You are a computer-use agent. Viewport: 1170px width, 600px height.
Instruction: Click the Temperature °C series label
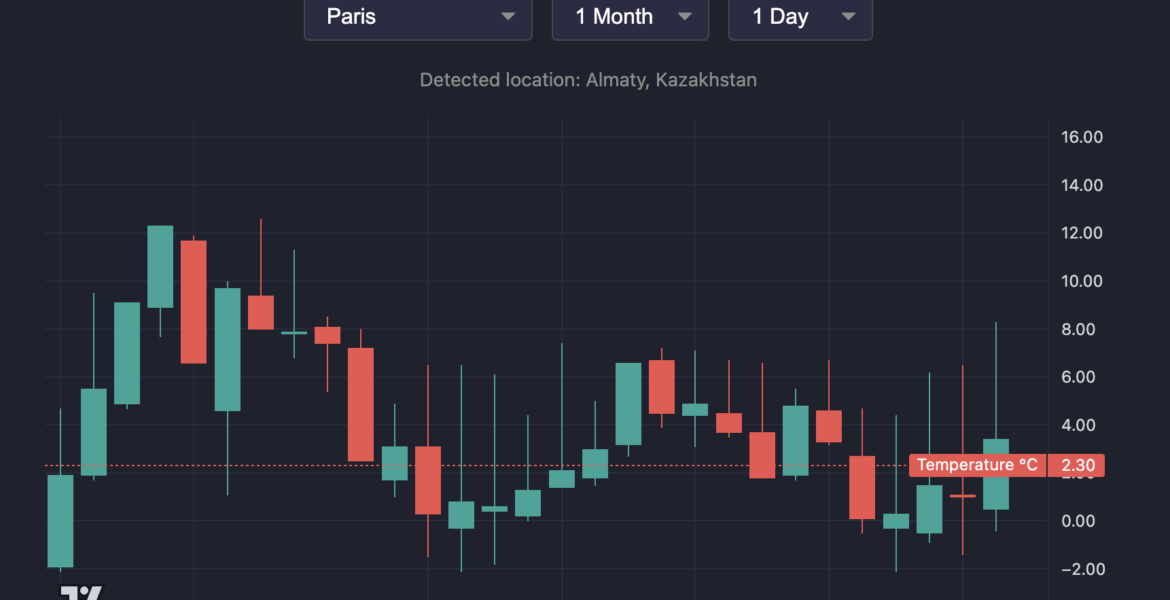[978, 465]
